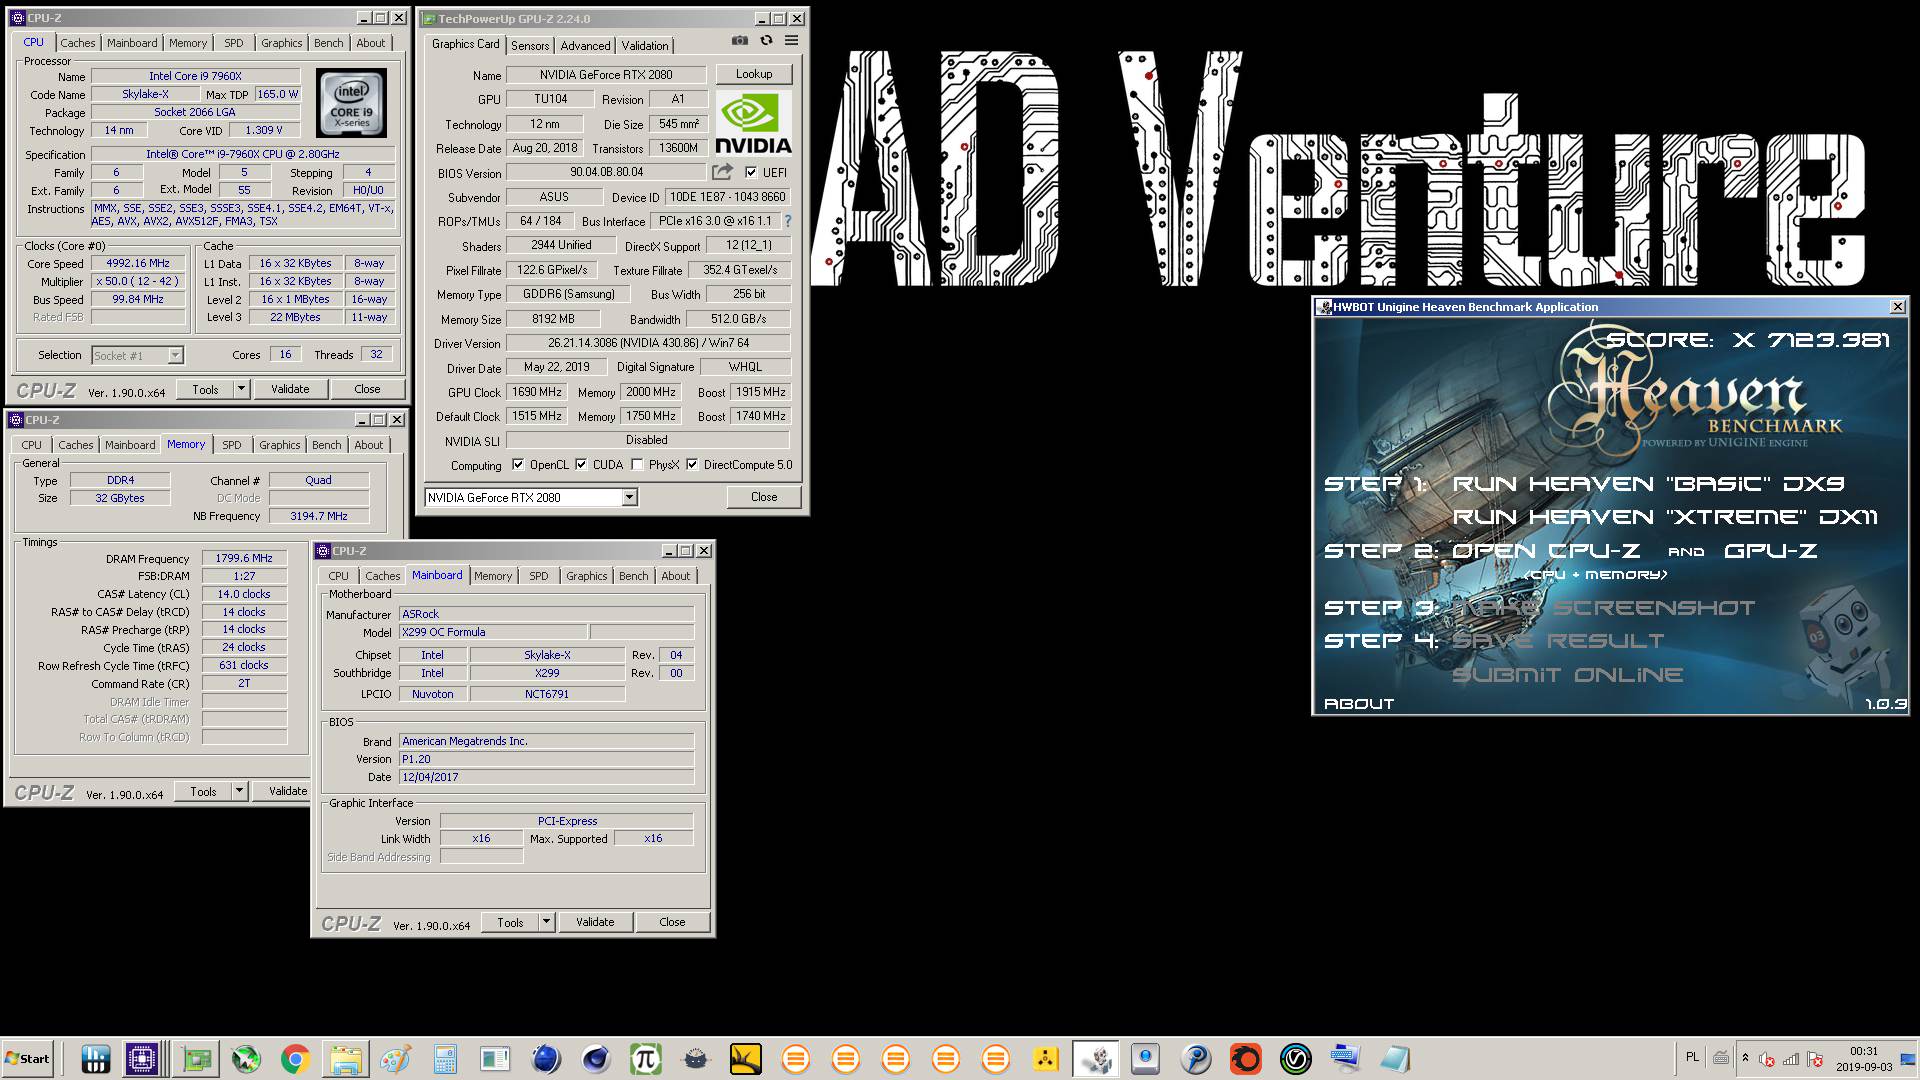Screen dimensions: 1920x1080
Task: Open the on-screen keyboard monitor taskbar icon
Action: point(1346,1057)
